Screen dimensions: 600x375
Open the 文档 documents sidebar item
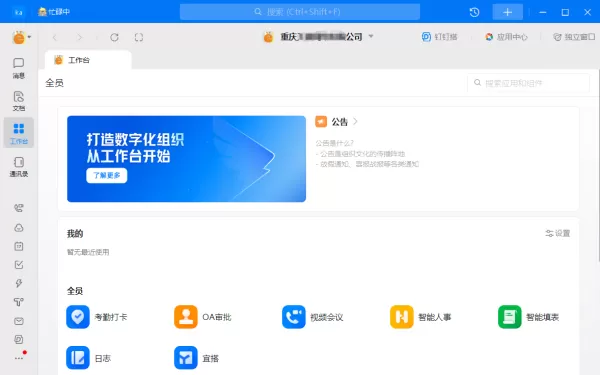[x=18, y=101]
